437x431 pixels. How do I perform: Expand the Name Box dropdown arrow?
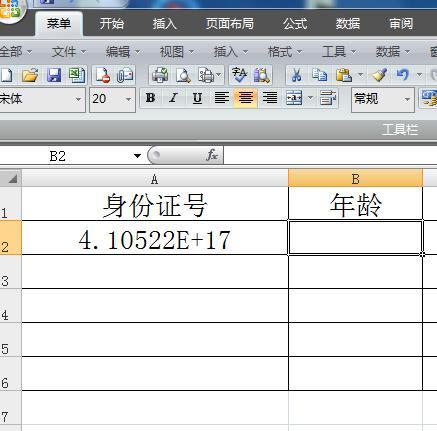coord(137,156)
